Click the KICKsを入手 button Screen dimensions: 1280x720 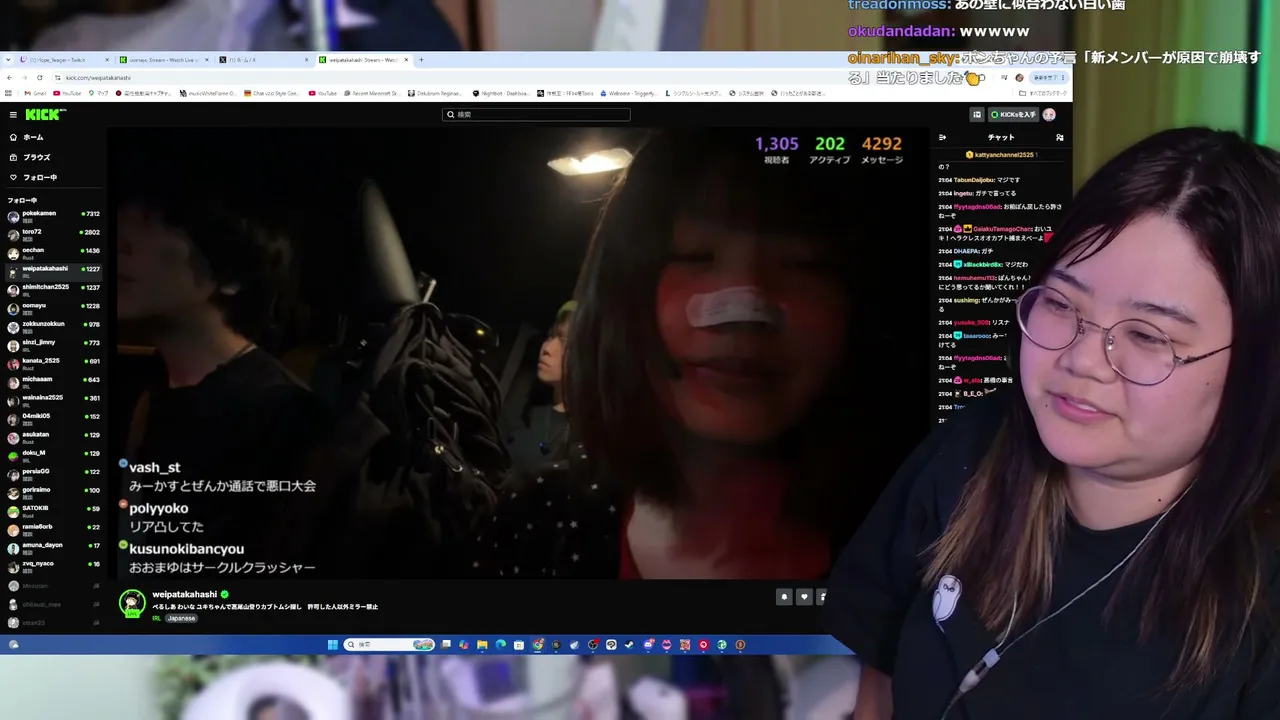click(1013, 115)
